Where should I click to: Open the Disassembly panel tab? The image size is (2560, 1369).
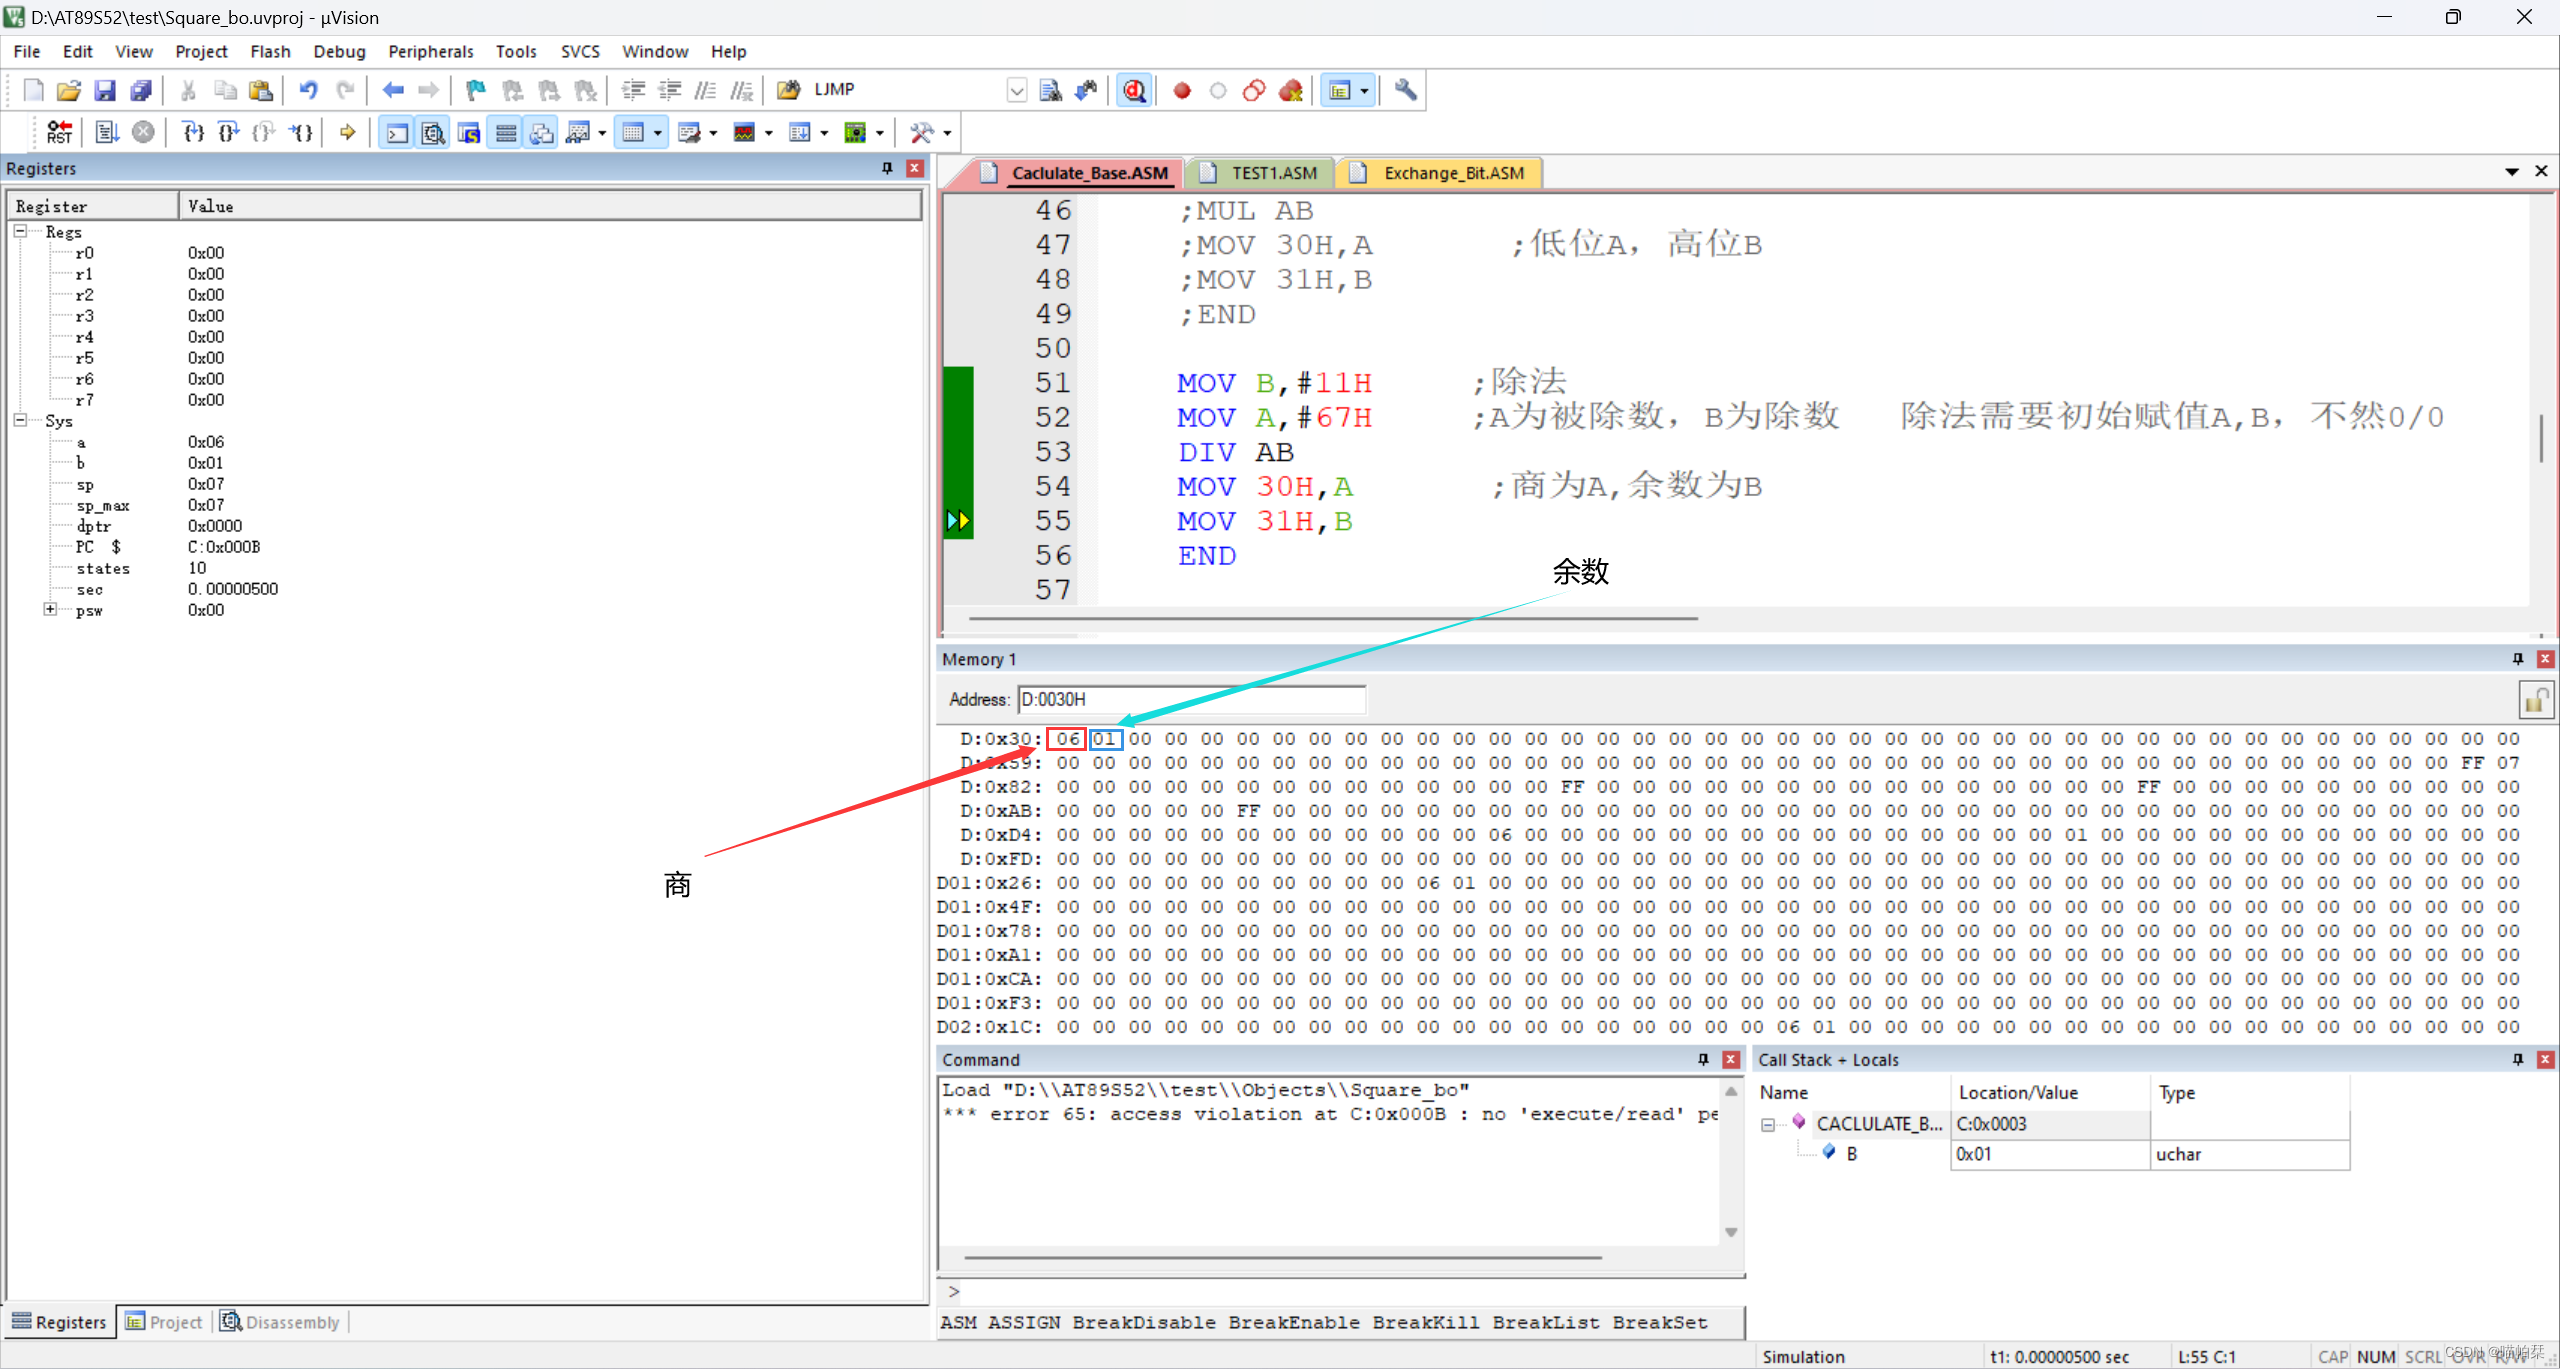coord(282,1322)
